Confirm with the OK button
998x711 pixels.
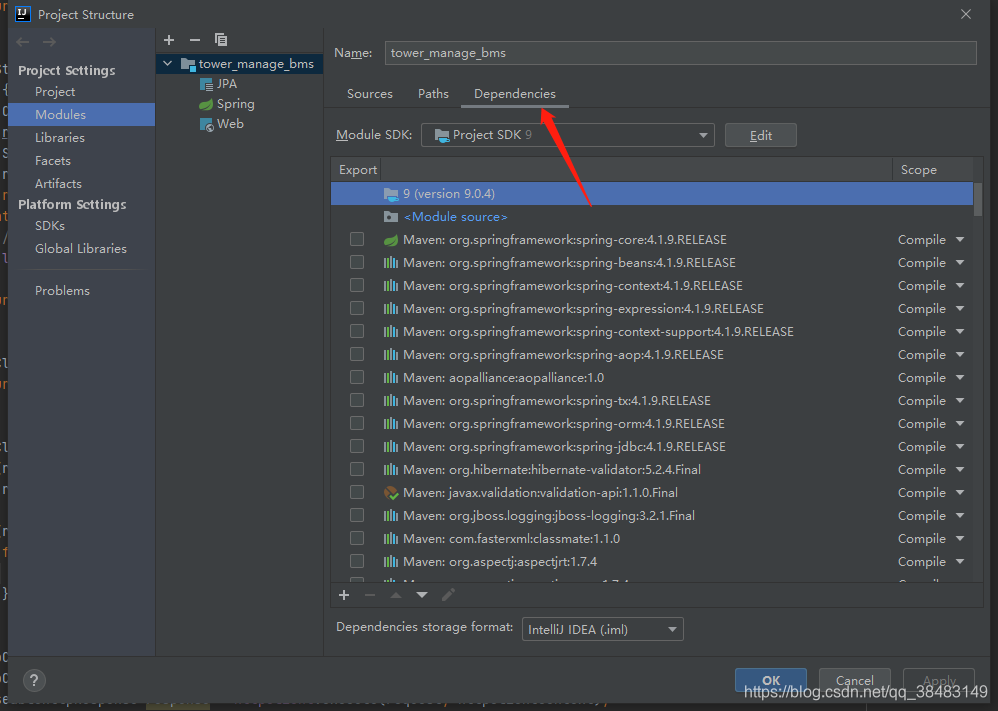pos(771,680)
